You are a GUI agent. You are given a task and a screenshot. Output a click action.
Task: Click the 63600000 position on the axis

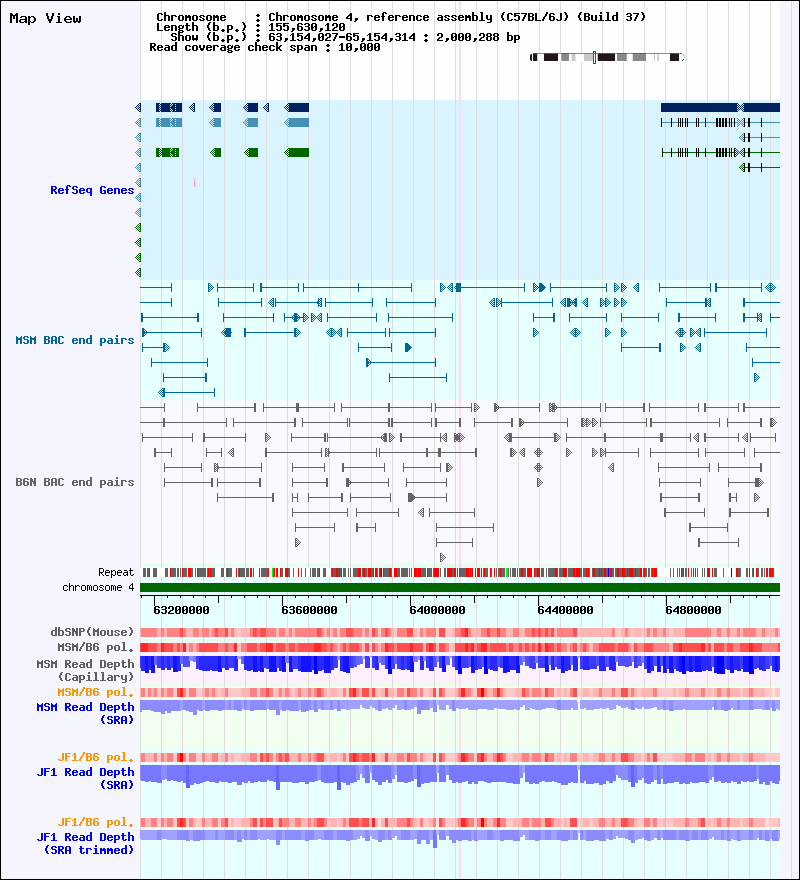coord(309,610)
